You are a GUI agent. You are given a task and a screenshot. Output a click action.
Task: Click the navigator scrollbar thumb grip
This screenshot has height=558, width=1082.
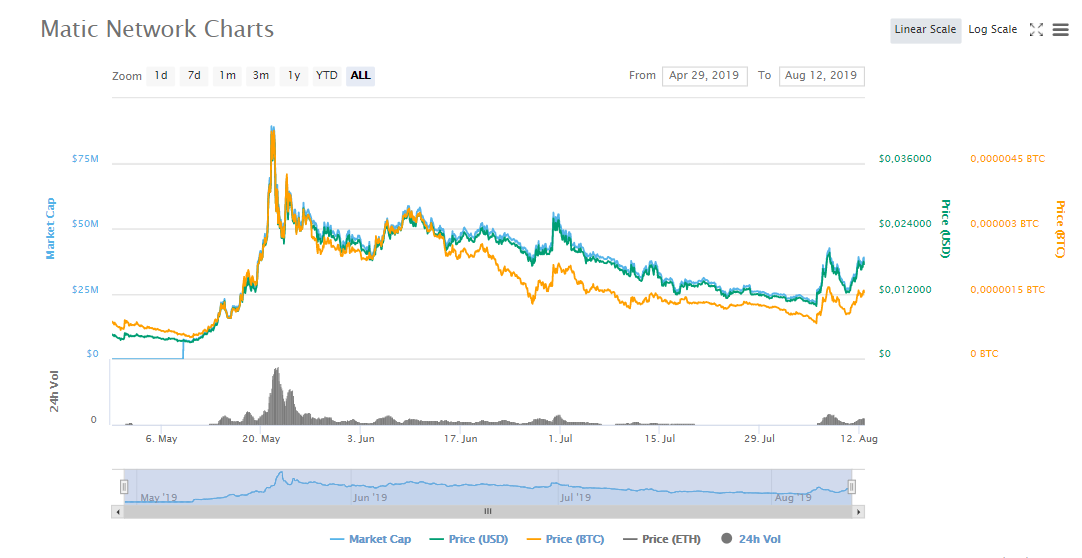pos(488,512)
